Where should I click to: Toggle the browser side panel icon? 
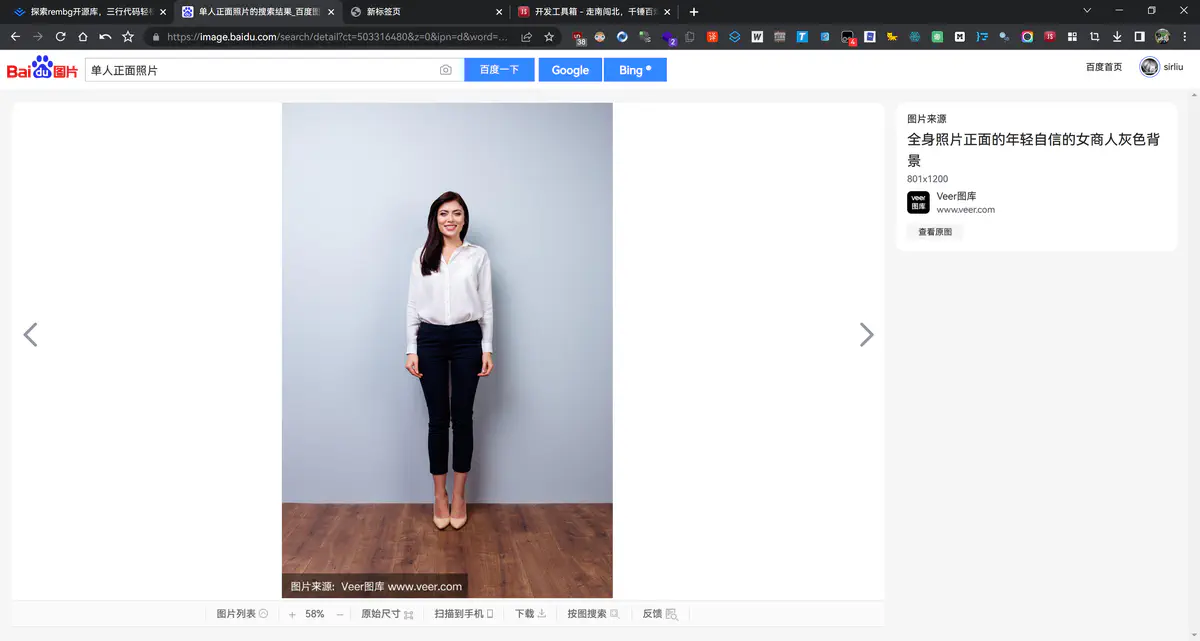1139,37
